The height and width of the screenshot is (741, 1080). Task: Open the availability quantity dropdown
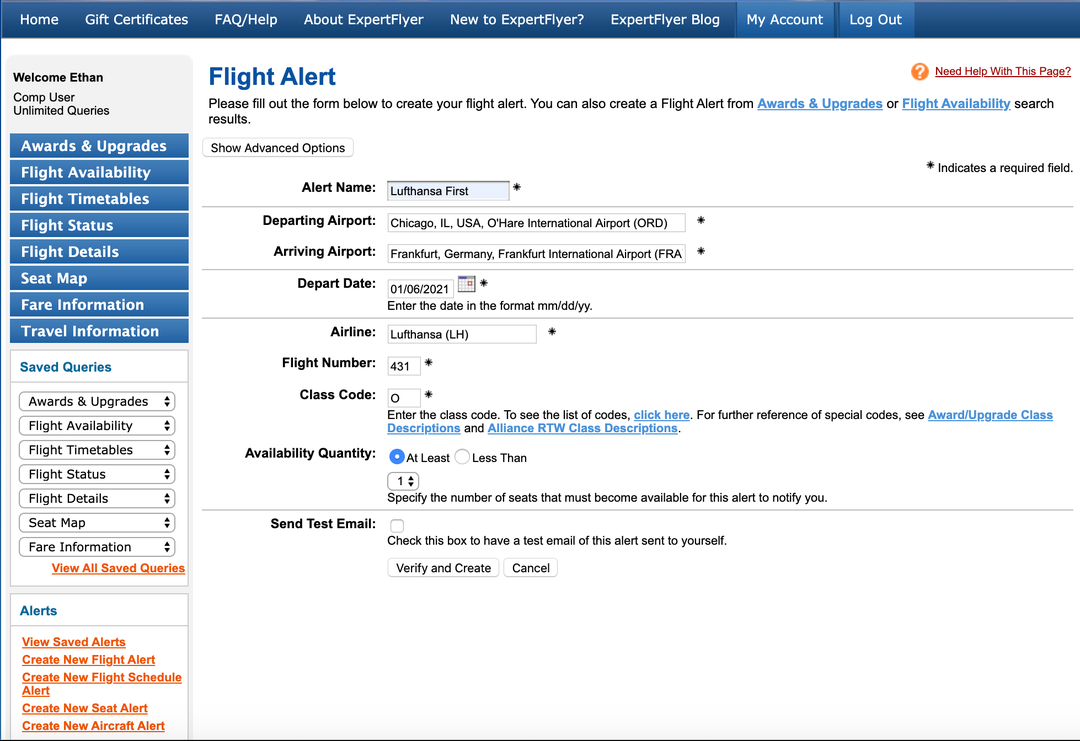point(402,480)
